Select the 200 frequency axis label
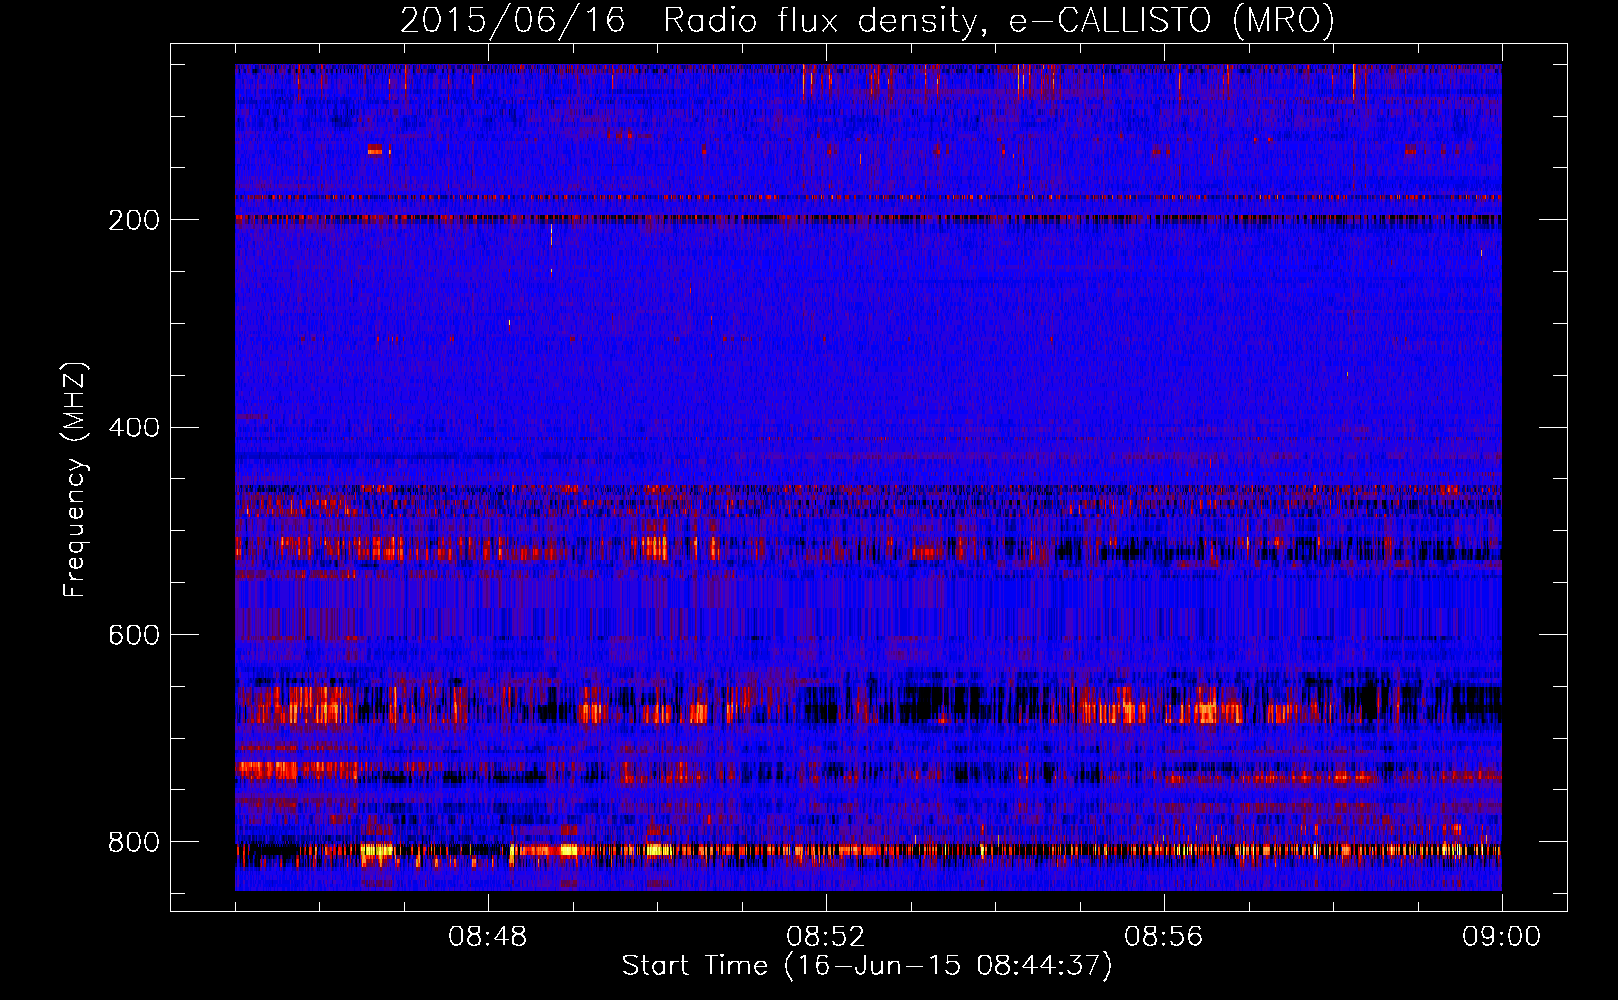 point(134,220)
